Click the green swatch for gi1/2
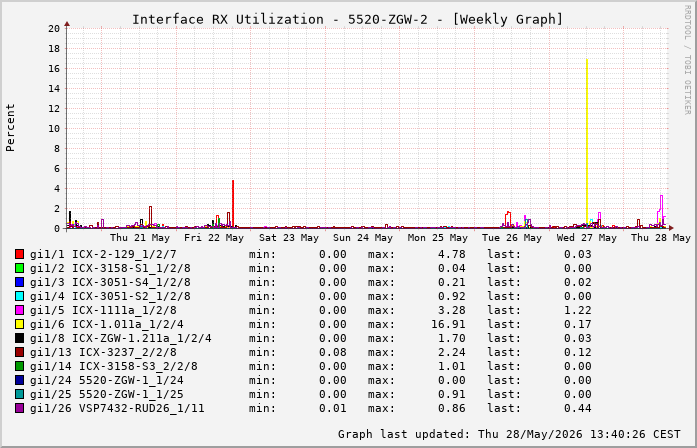This screenshot has width=697, height=448. [x=19, y=268]
